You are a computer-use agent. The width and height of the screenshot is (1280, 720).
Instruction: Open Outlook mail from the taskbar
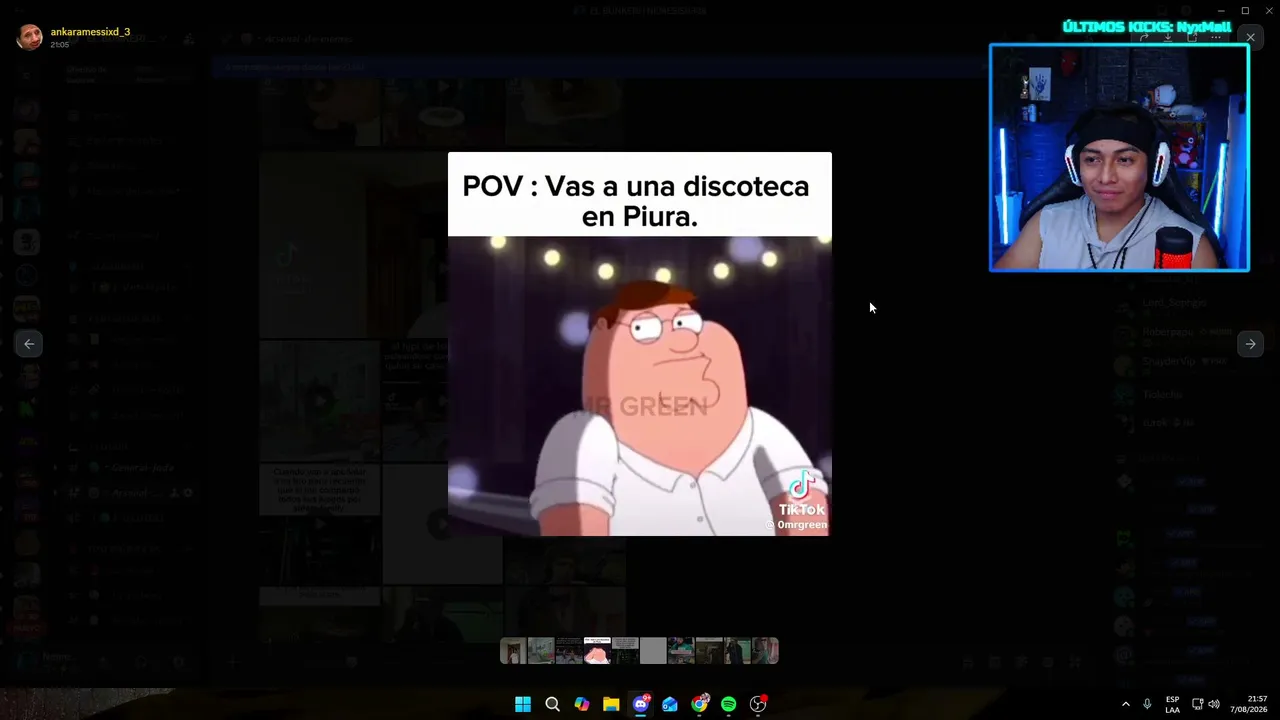click(x=670, y=704)
